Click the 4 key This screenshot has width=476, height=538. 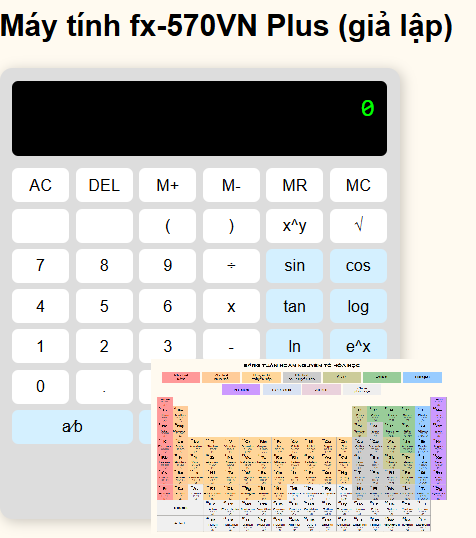(x=40, y=306)
